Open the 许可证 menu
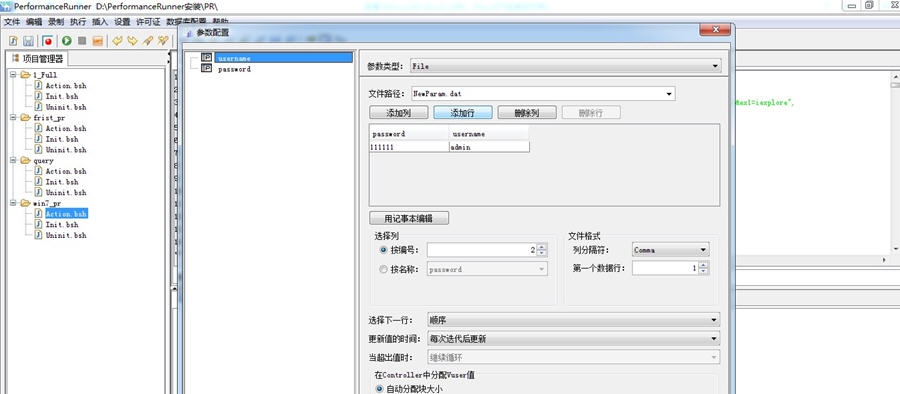900x394 pixels. coord(148,22)
